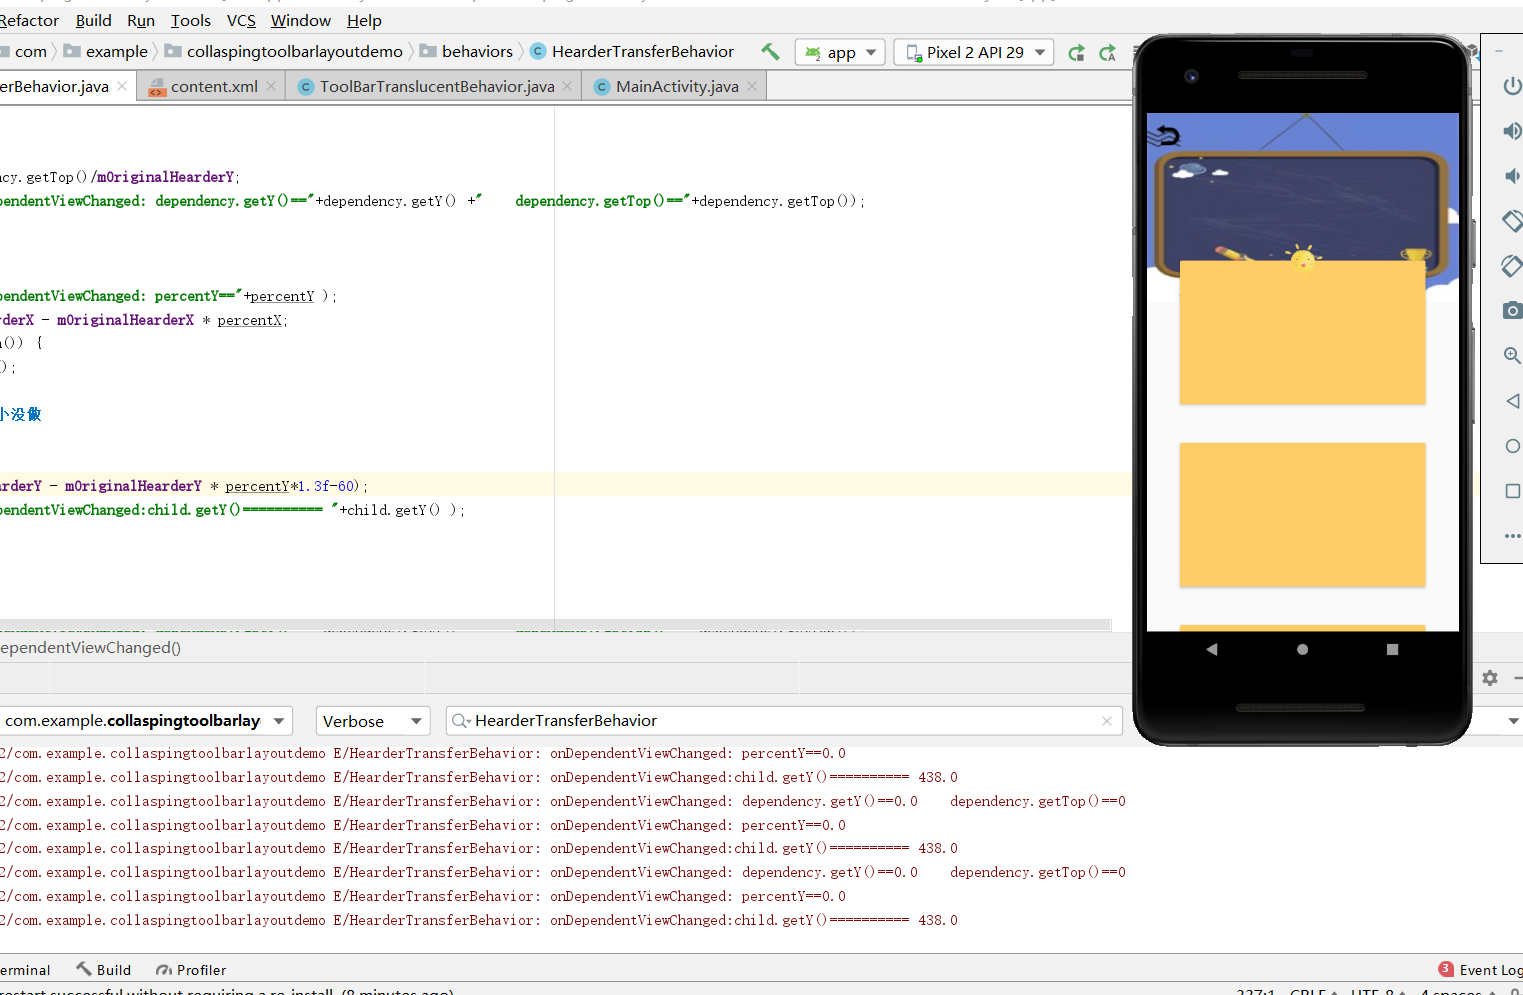Open the process selector com.example.collaspingtoolbarlay dropdown
Screen dimensions: 1523x995
tap(145, 721)
